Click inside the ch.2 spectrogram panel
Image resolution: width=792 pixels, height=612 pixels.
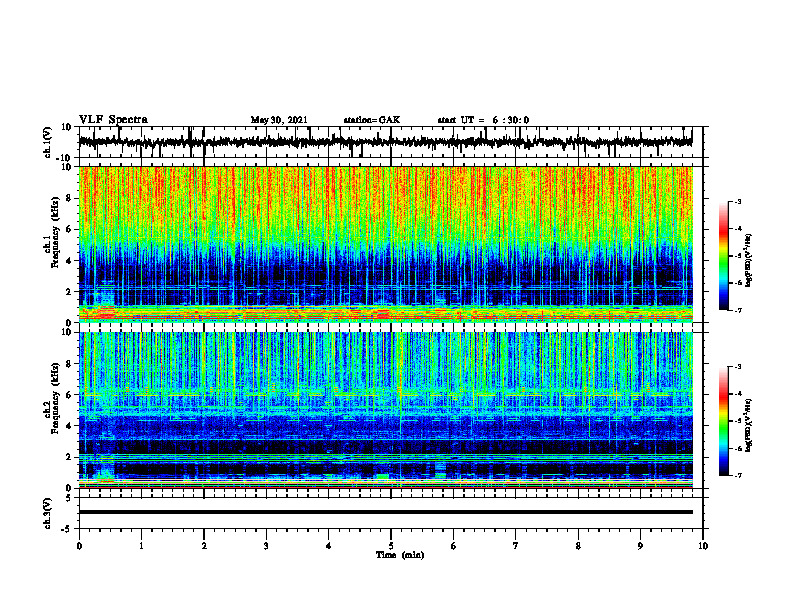click(x=386, y=410)
